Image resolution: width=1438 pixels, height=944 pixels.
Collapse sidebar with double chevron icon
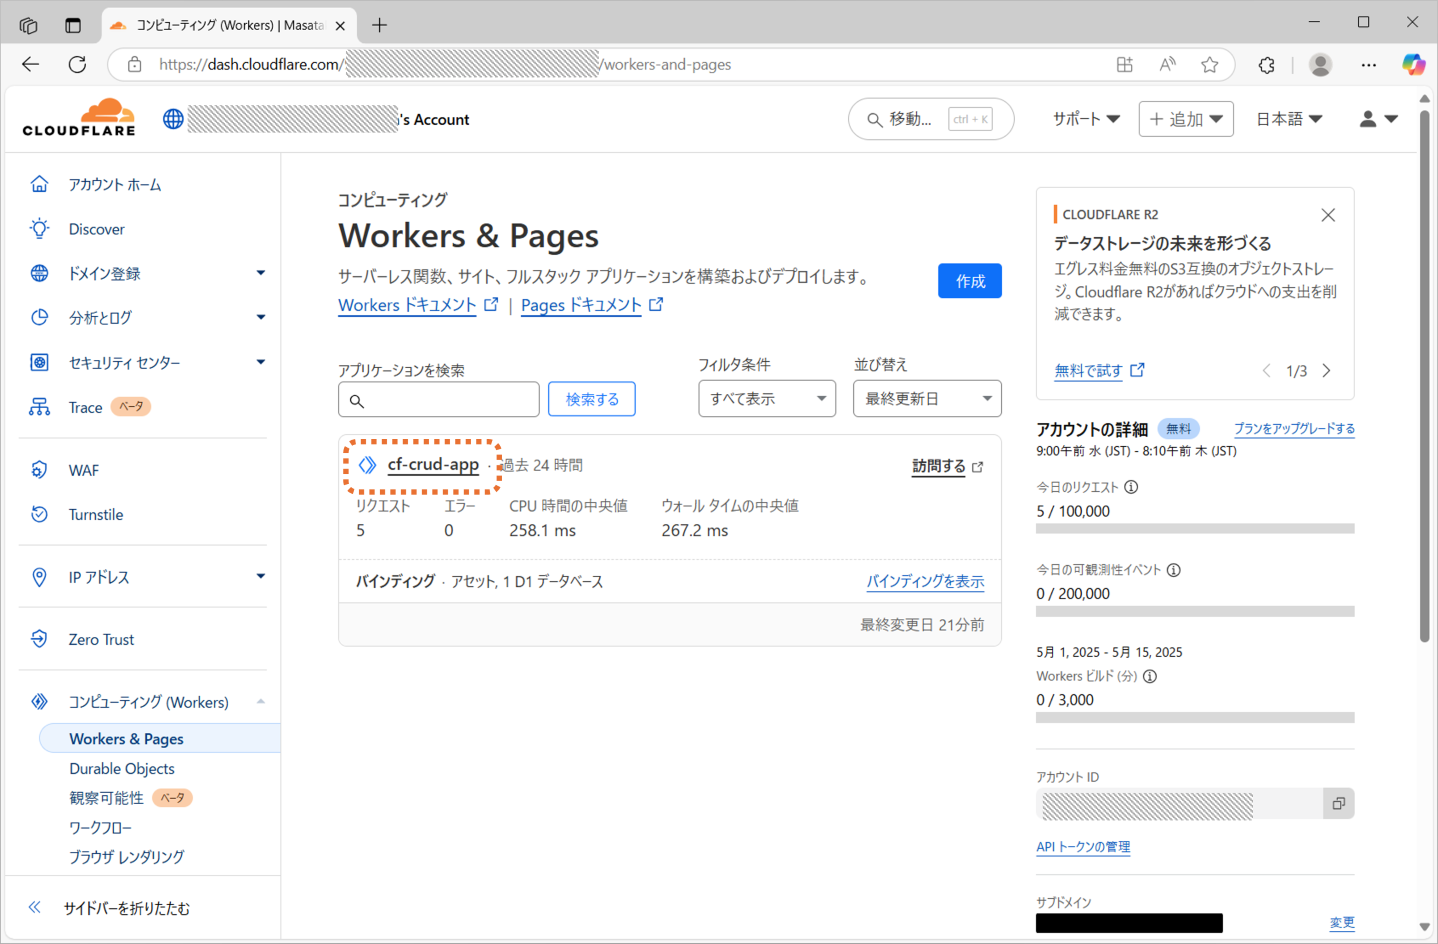35,907
